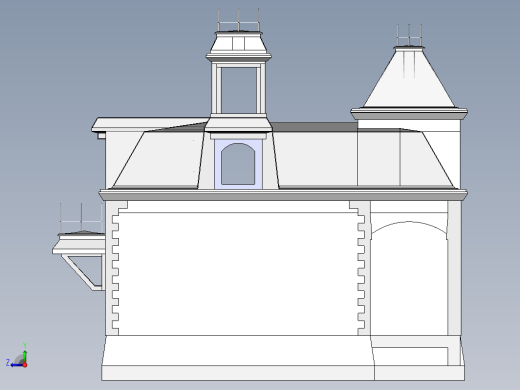Select the arched opening inside the dormer window
Screen dimensions: 520x390
[238, 164]
